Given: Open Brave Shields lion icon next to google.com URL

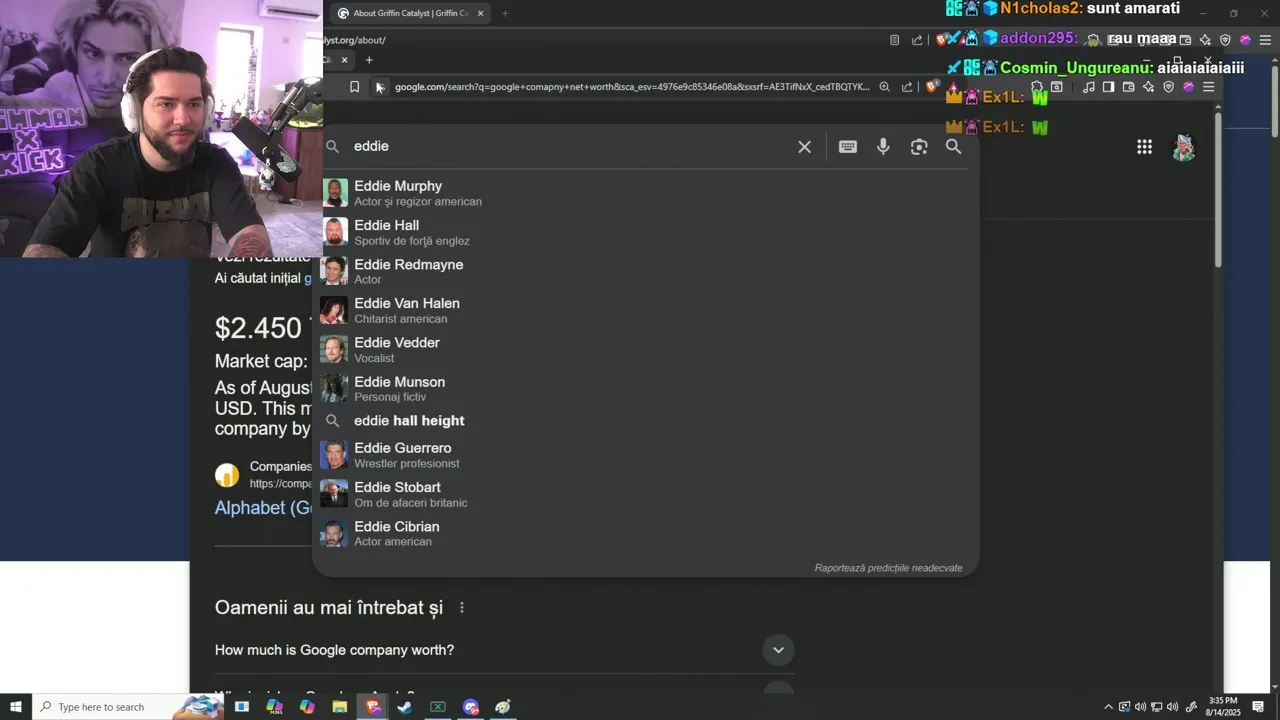Looking at the screenshot, I should [931, 87].
